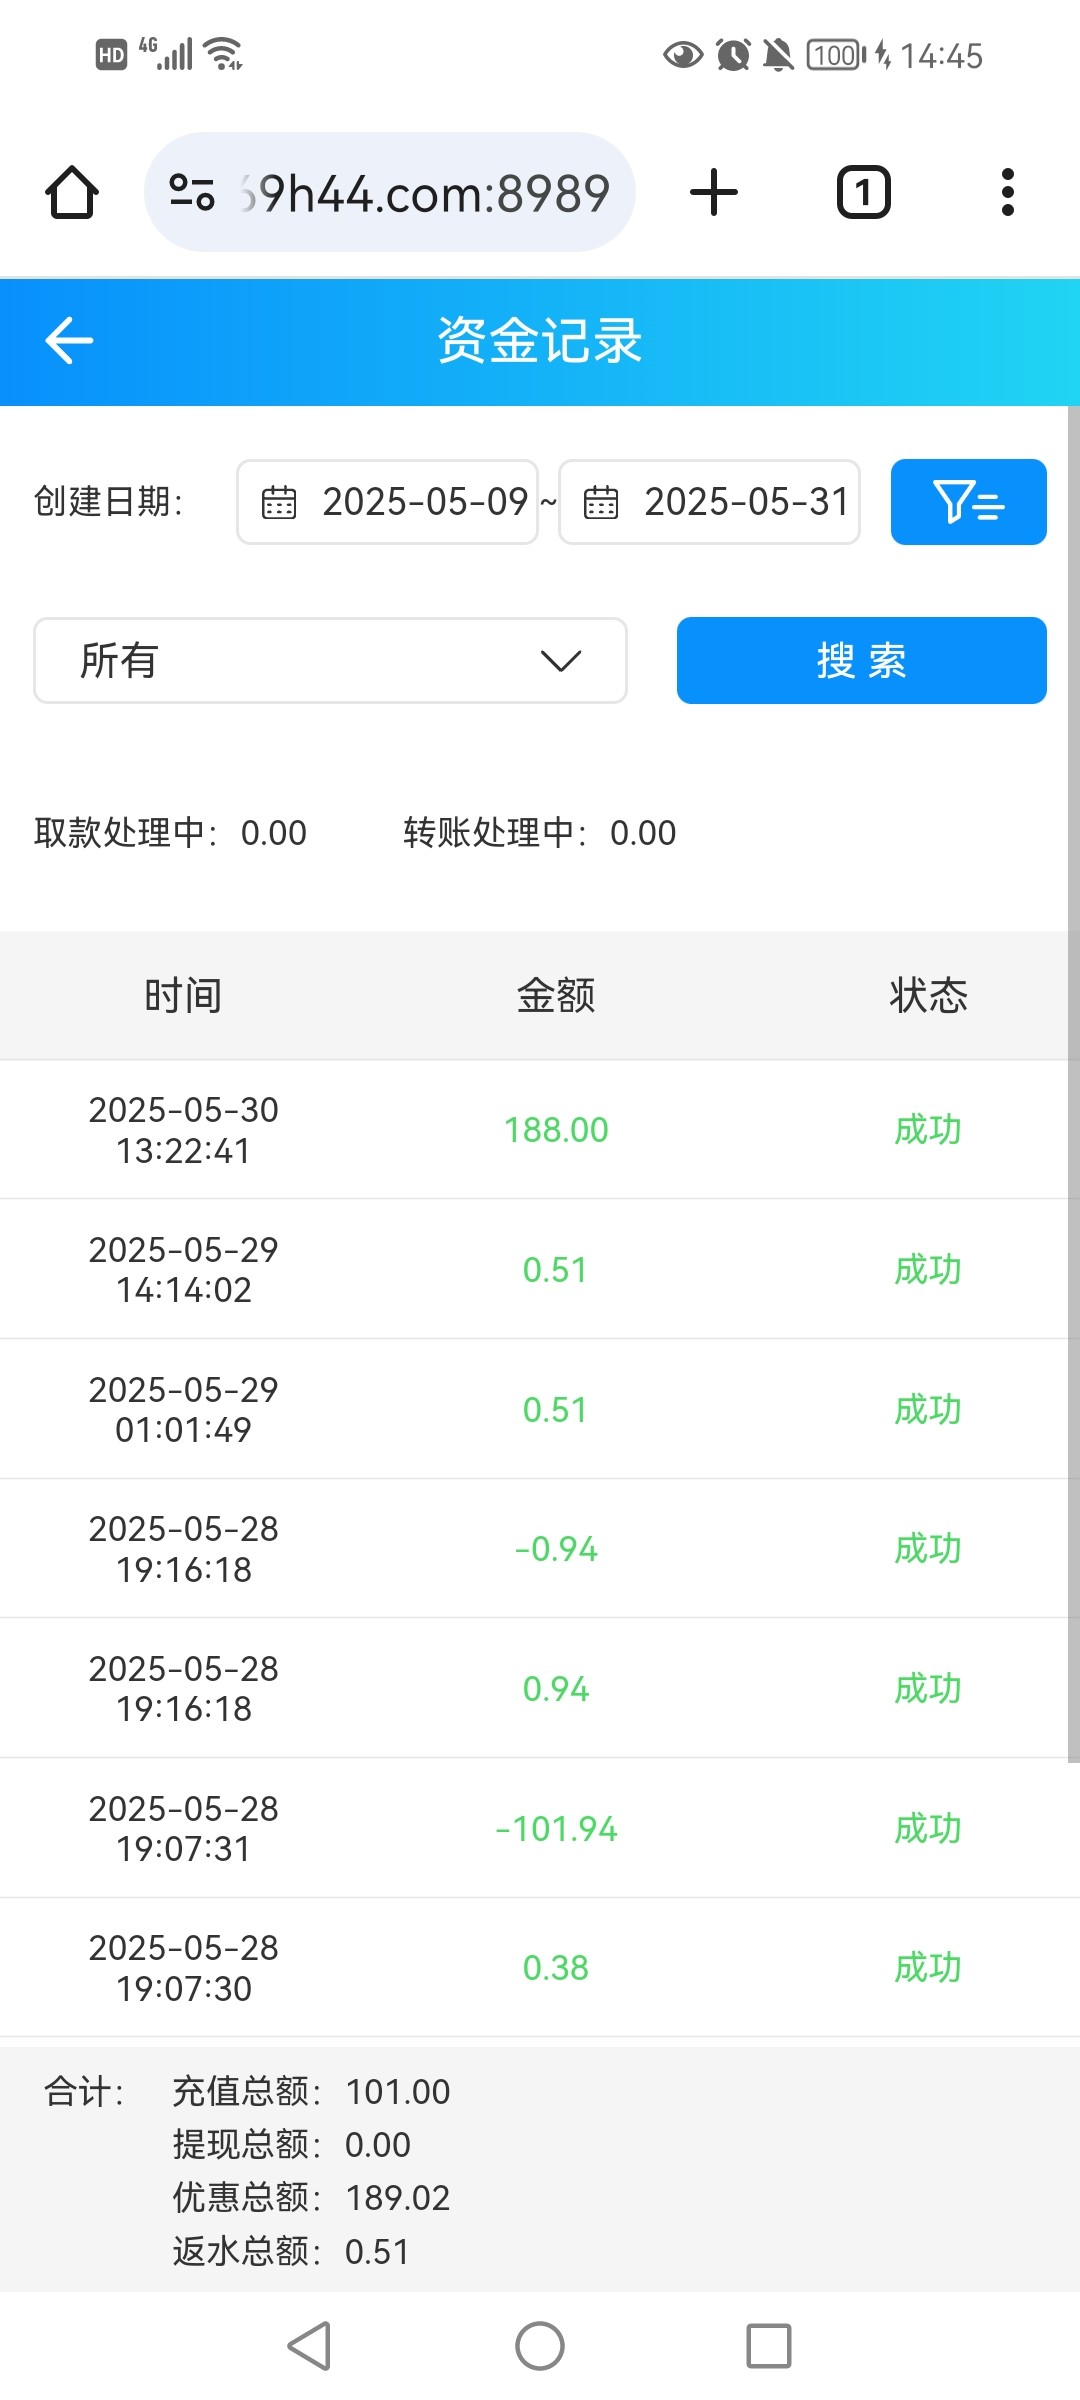Screen dimensions: 1080x2400
Task: Tap the end date calendar icon
Action: click(x=601, y=502)
